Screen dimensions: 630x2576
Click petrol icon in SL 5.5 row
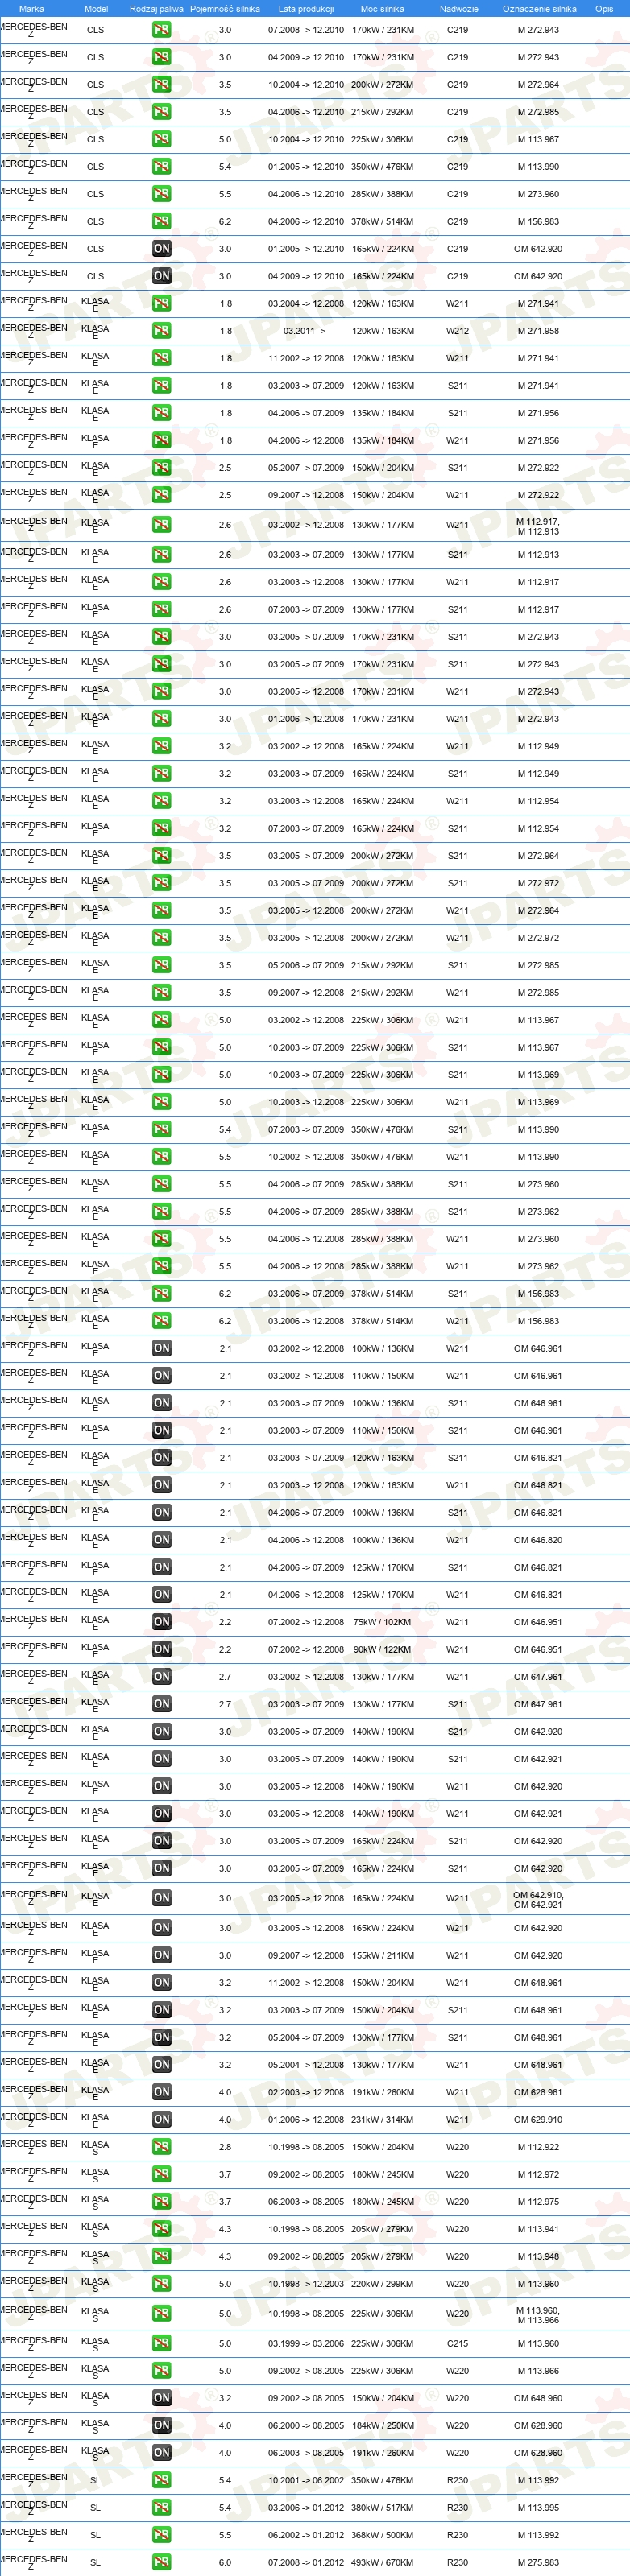coord(161,2535)
